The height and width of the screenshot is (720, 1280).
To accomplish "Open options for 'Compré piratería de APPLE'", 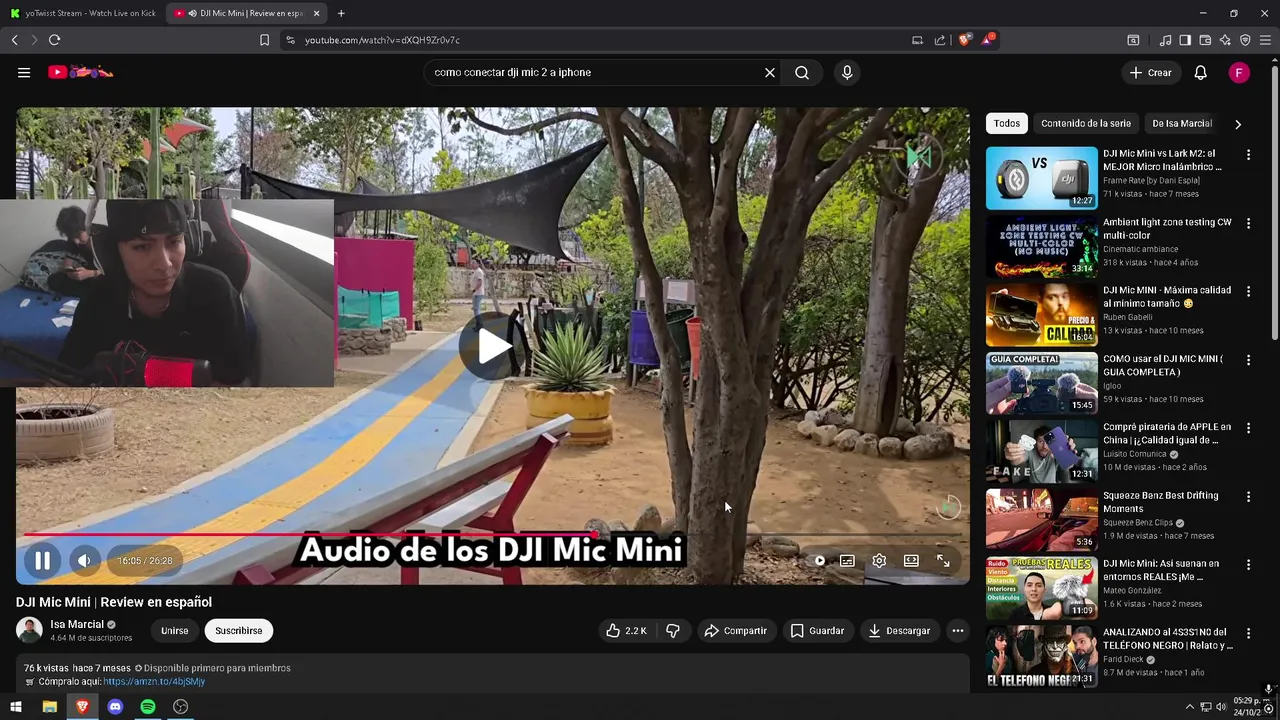I will coord(1248,428).
